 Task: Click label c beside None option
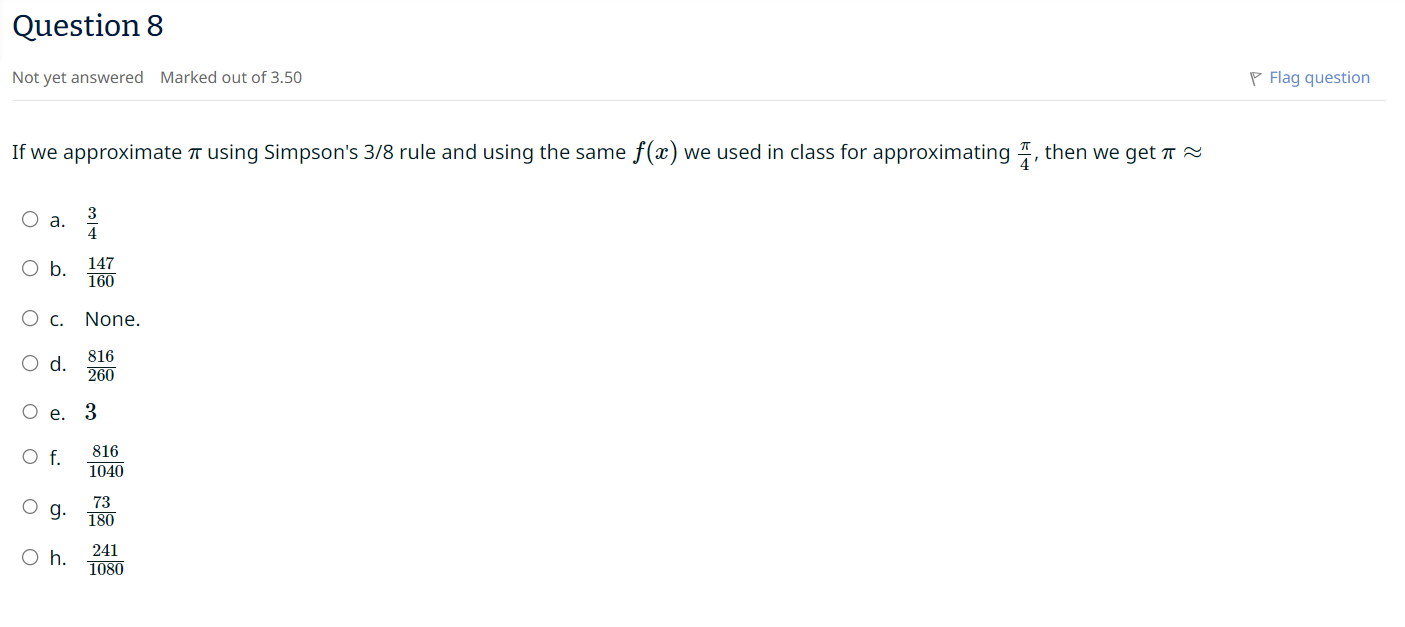coord(56,318)
